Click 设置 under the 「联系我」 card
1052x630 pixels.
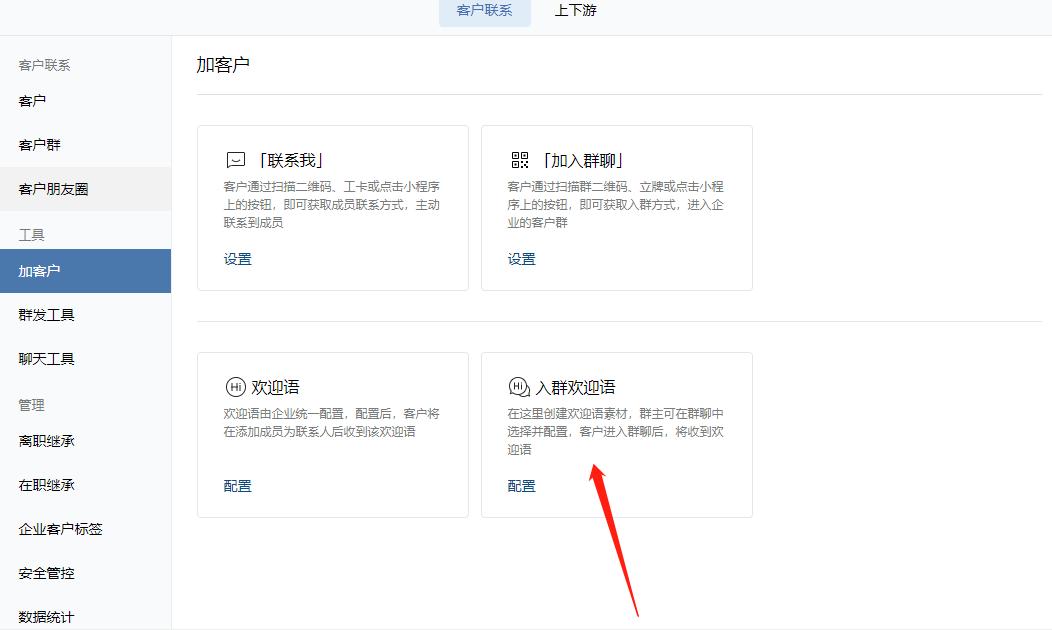237,257
